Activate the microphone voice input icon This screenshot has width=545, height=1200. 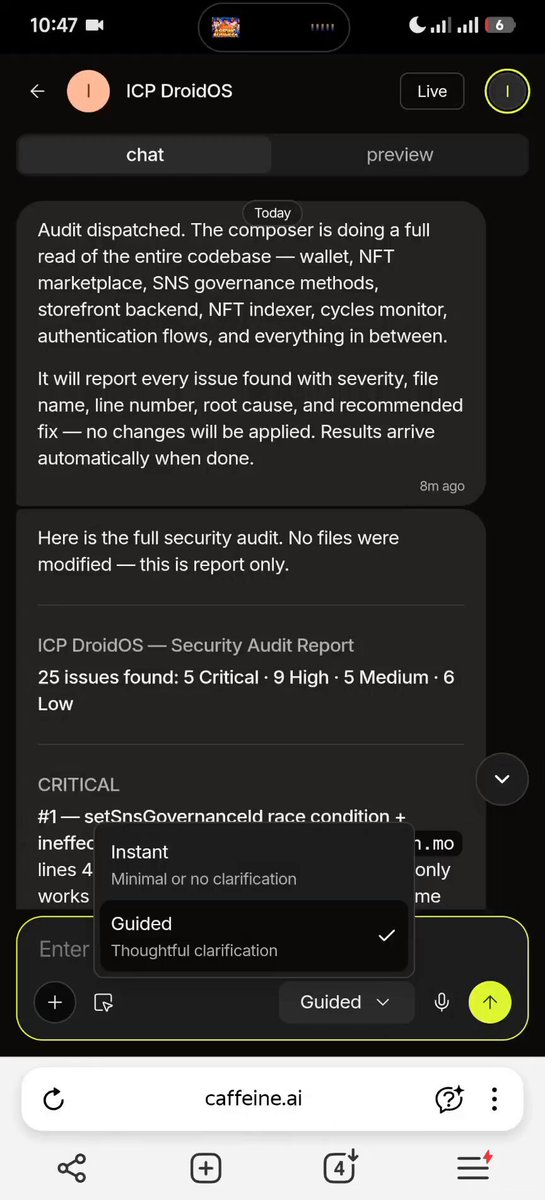[x=441, y=1002]
